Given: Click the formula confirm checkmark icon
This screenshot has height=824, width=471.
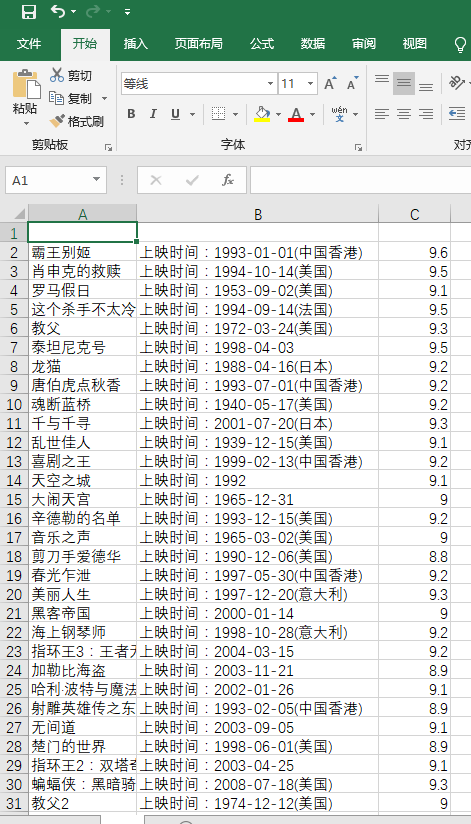Looking at the screenshot, I should [x=192, y=180].
